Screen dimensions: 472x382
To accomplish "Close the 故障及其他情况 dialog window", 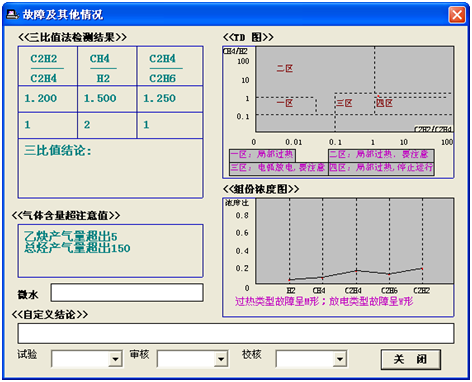I will pyautogui.click(x=457, y=15).
